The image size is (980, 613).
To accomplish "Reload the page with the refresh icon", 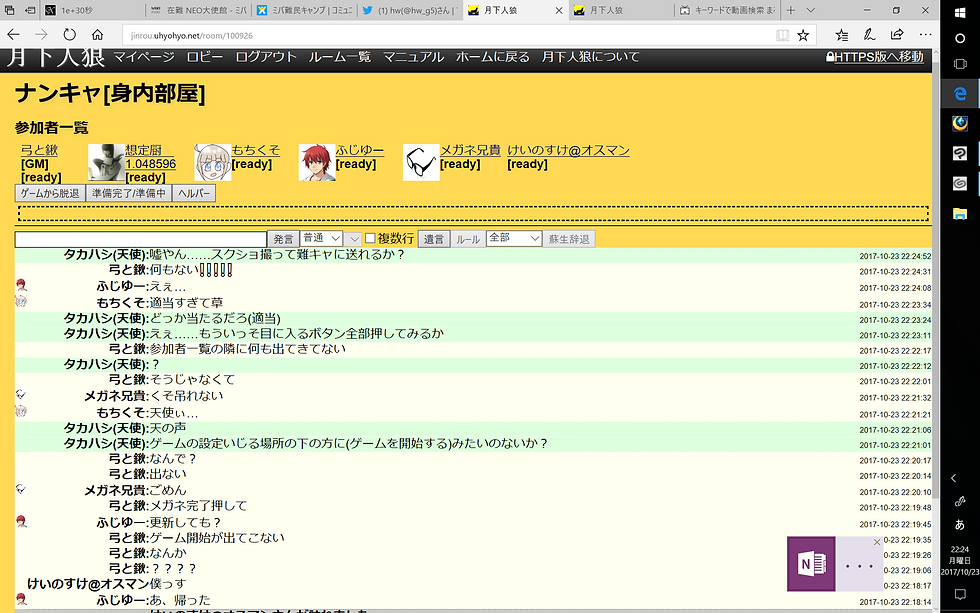I will pos(69,35).
